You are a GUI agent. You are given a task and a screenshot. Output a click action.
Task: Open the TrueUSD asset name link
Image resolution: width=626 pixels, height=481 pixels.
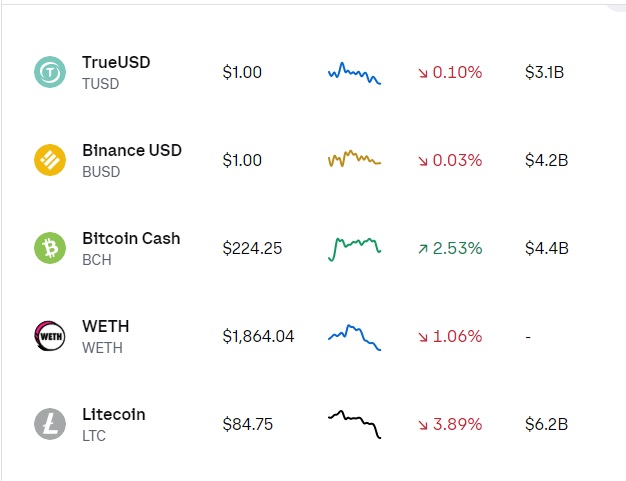pyautogui.click(x=116, y=62)
